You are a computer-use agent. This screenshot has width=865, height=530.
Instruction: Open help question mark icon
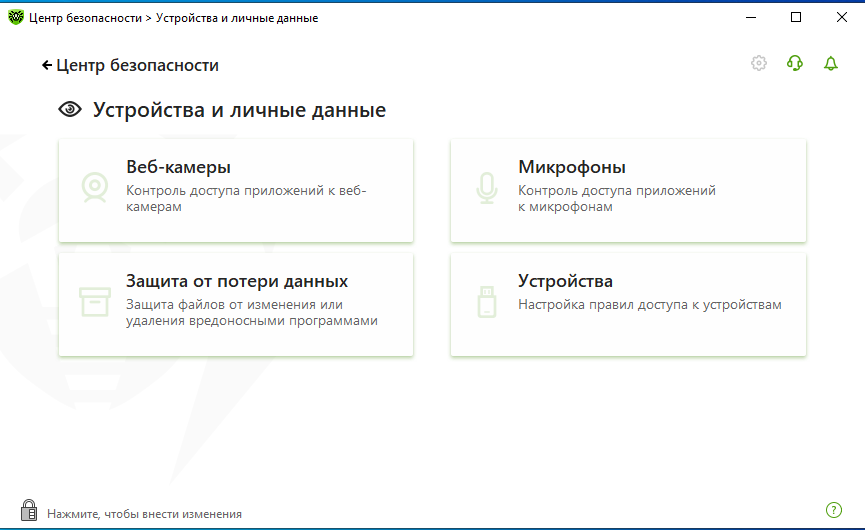pyautogui.click(x=834, y=510)
